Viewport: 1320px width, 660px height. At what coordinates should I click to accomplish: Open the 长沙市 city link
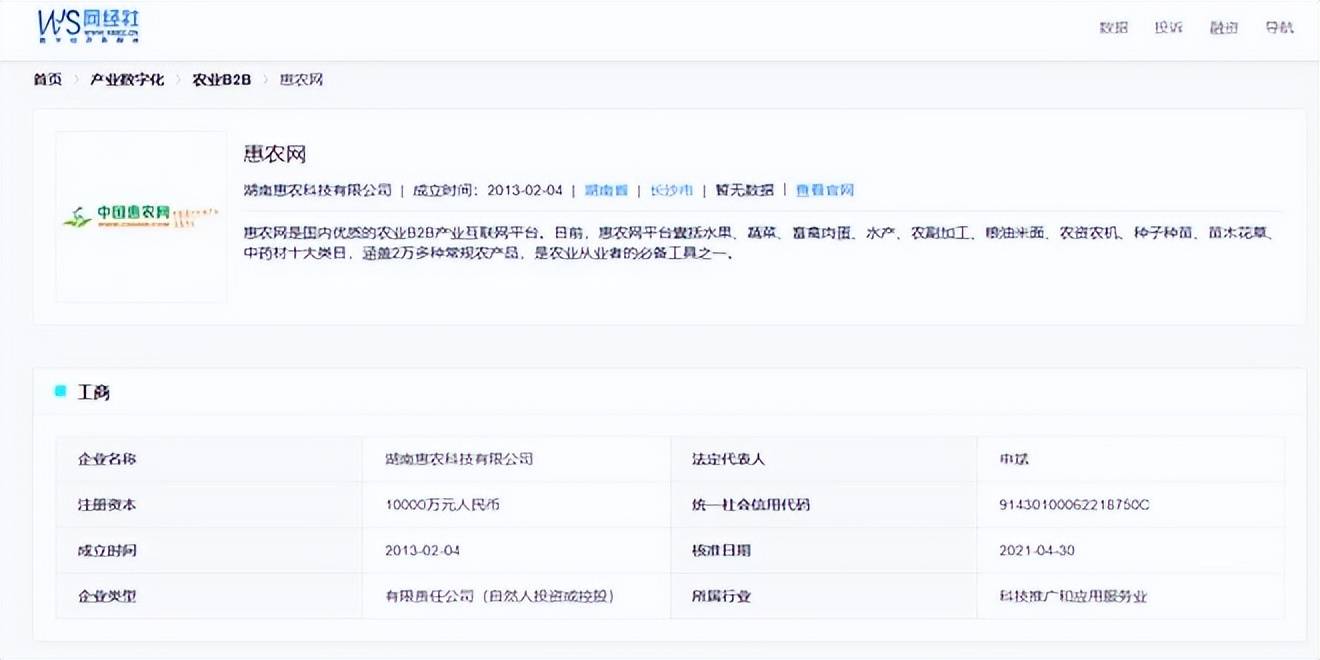click(671, 190)
